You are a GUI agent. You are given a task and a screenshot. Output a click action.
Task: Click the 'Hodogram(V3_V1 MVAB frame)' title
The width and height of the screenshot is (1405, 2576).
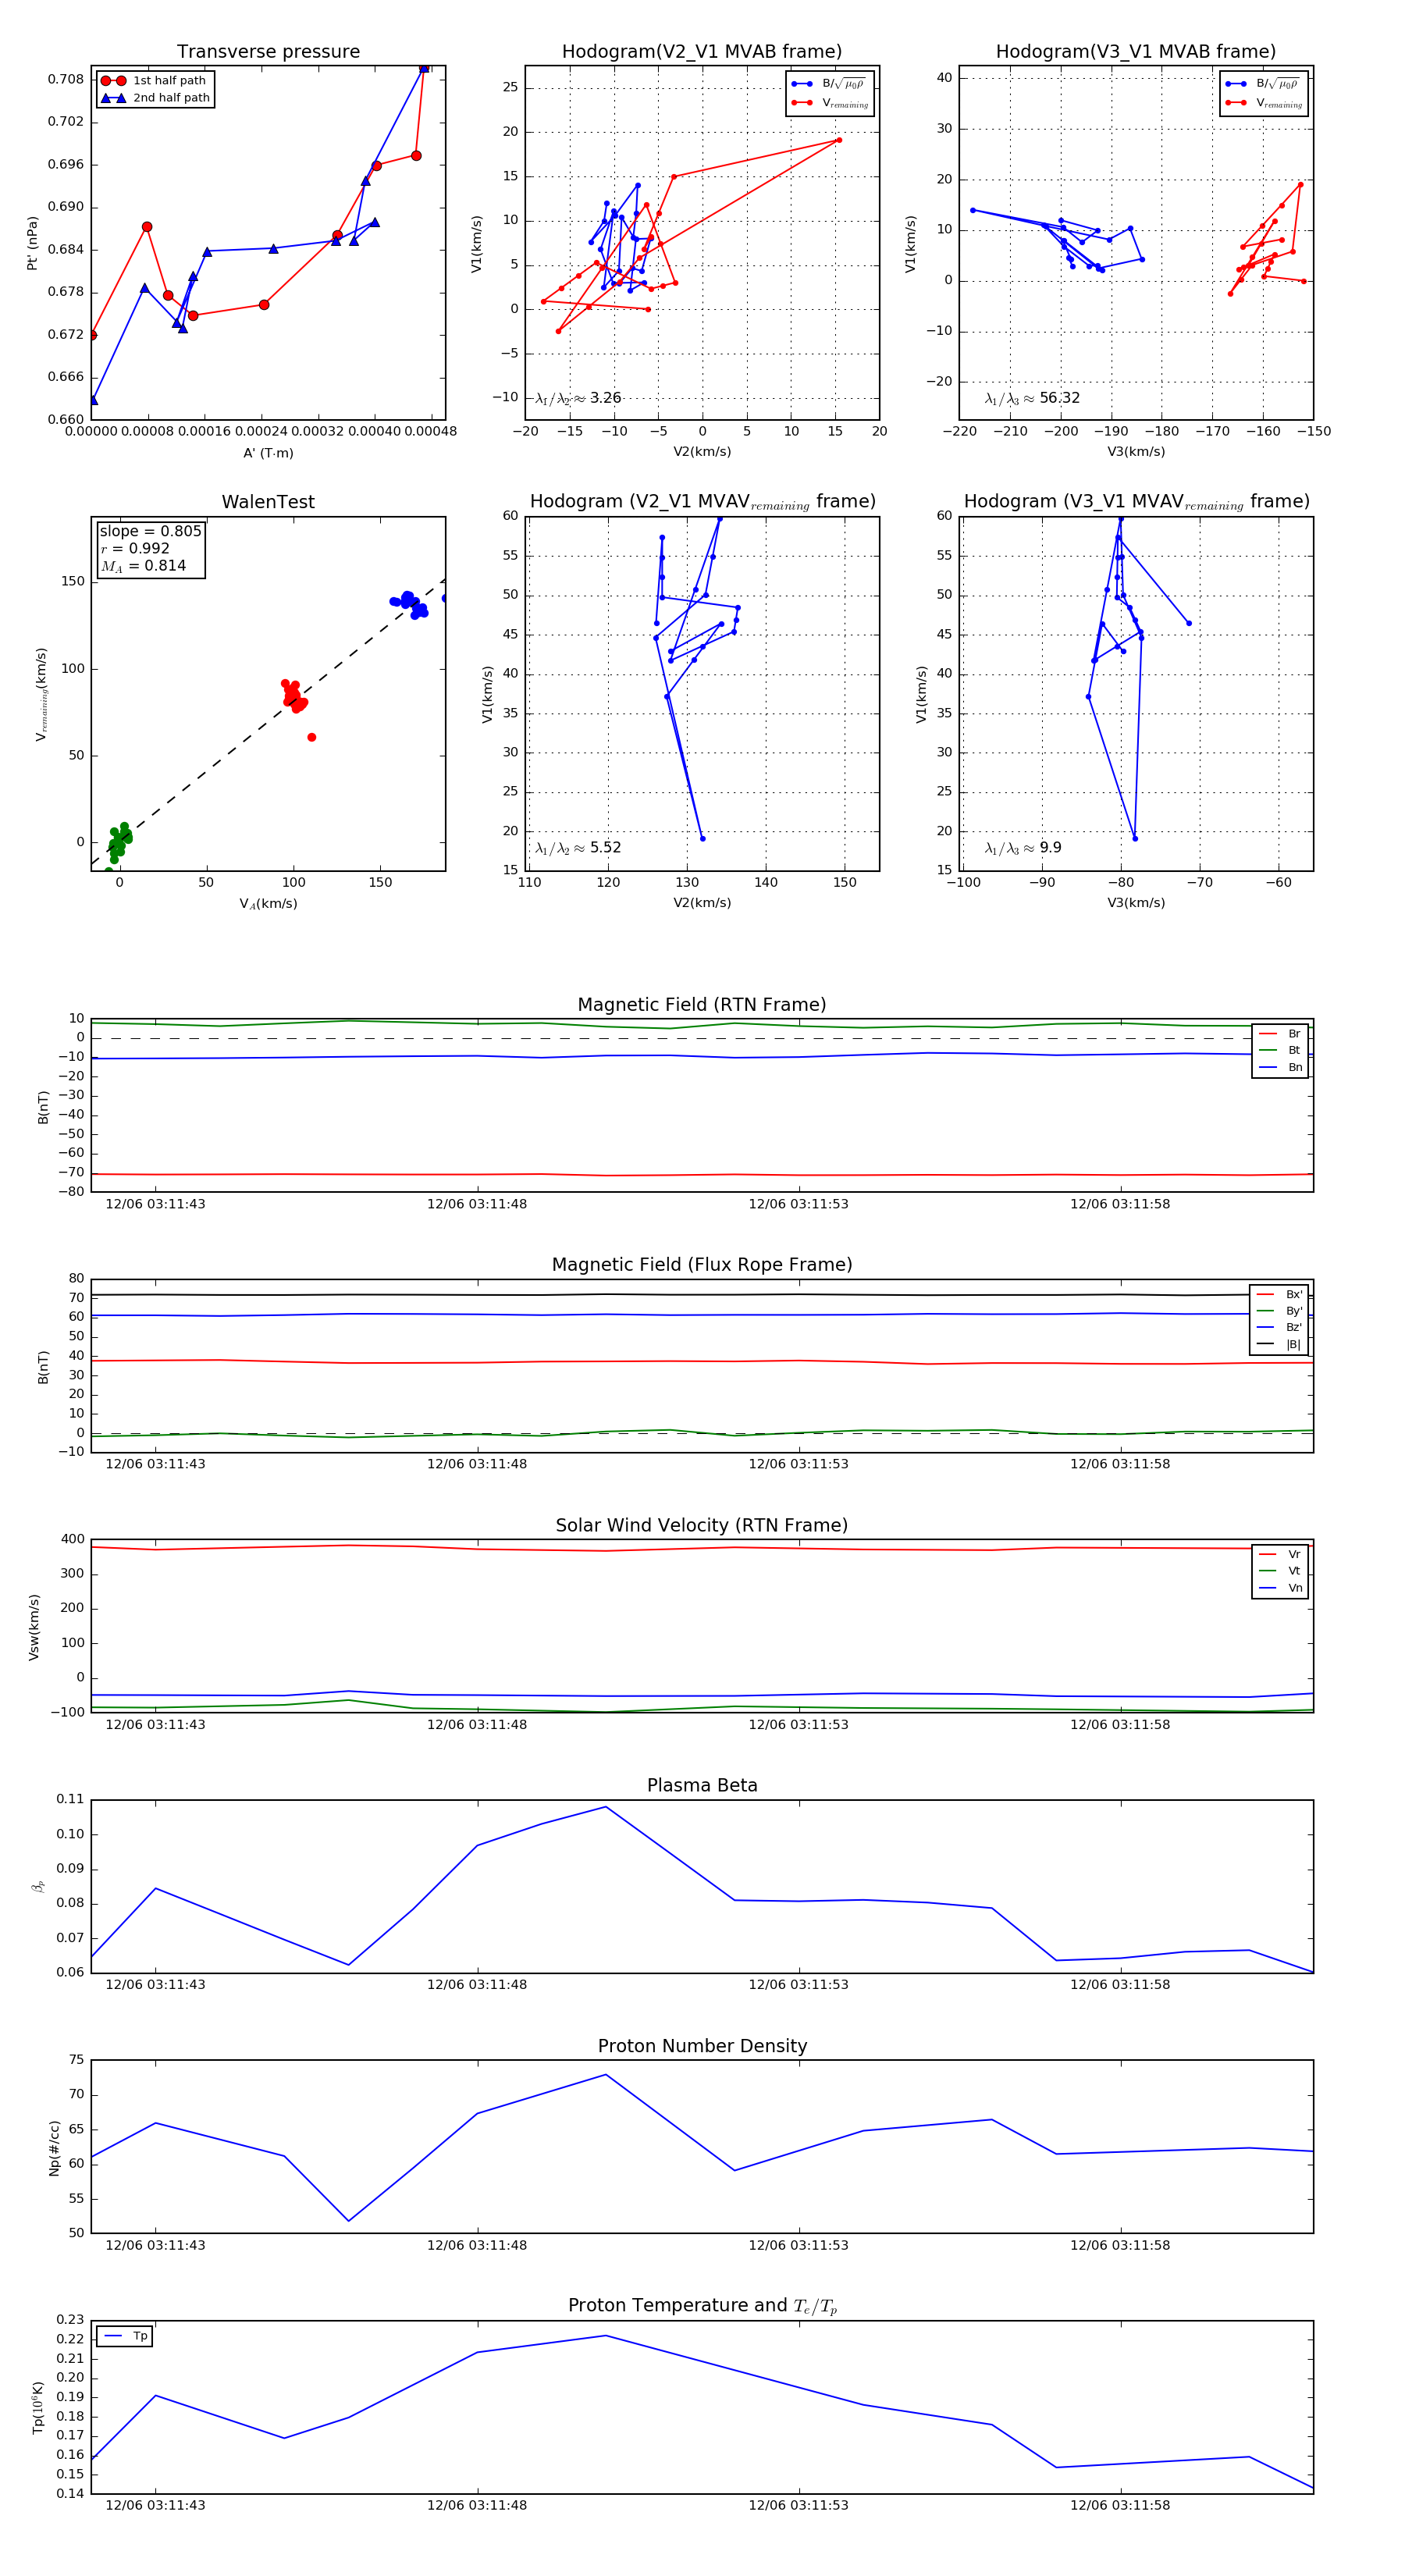click(1136, 52)
